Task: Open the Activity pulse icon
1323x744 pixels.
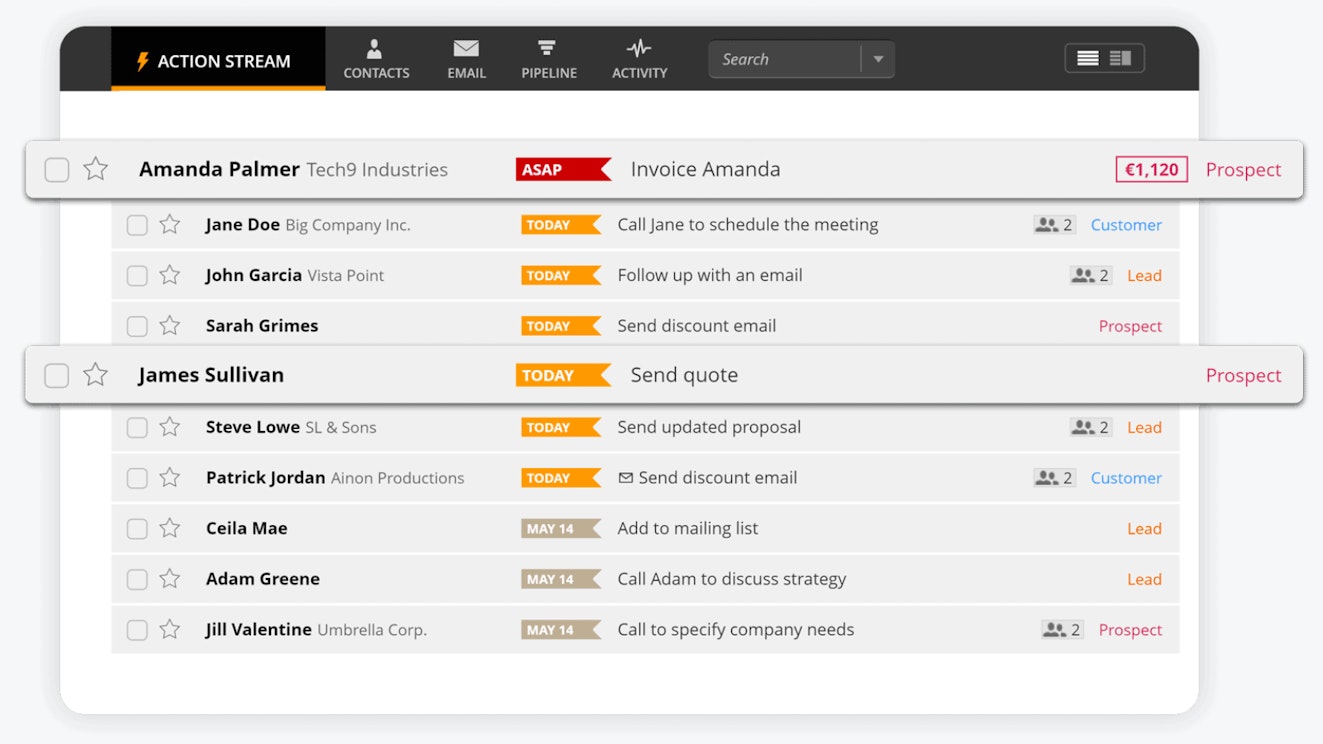Action: [x=639, y=50]
